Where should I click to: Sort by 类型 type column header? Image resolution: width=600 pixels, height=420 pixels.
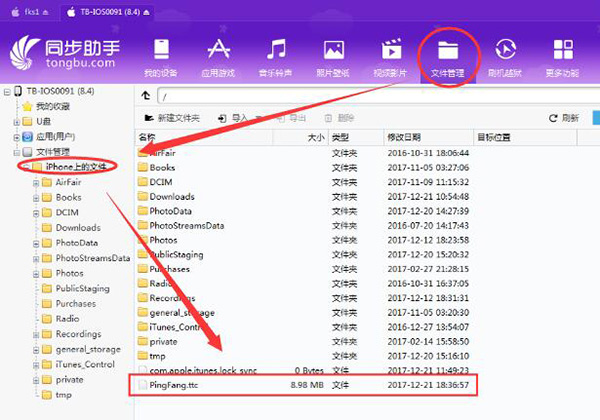tap(356, 137)
